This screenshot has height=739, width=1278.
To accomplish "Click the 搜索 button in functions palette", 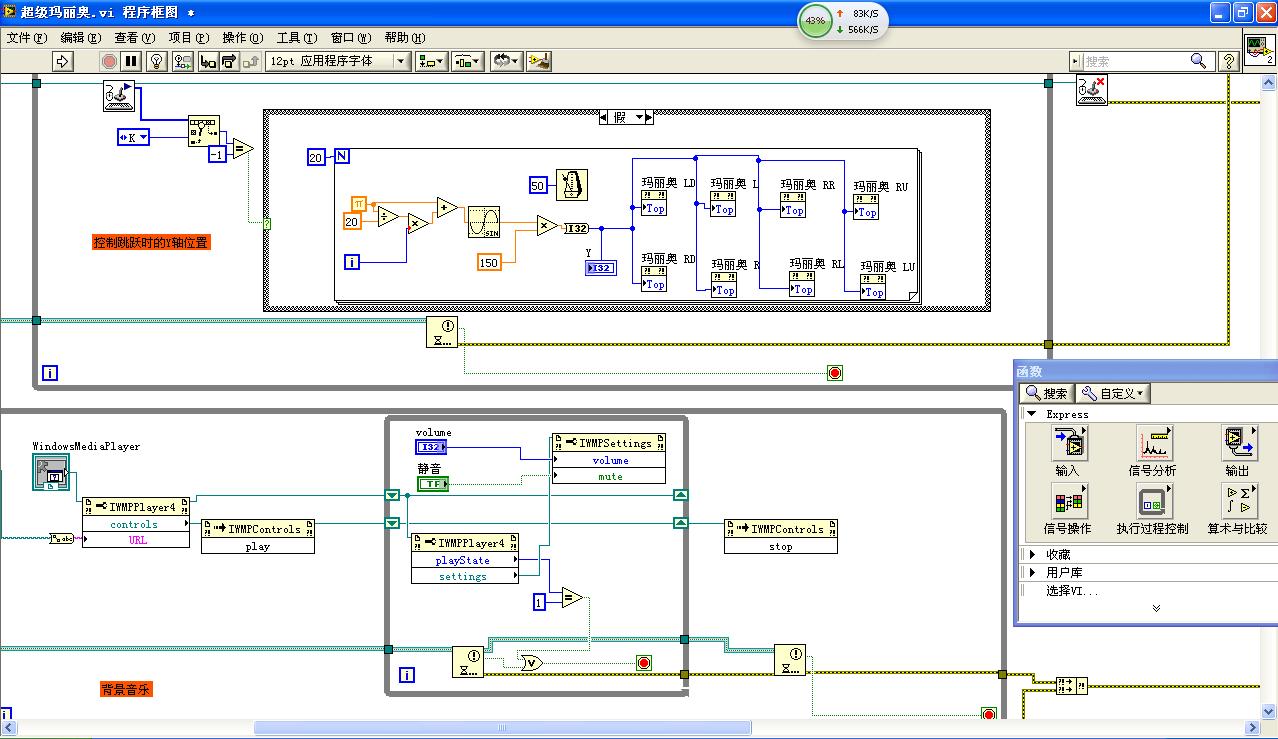I will pyautogui.click(x=1047, y=393).
